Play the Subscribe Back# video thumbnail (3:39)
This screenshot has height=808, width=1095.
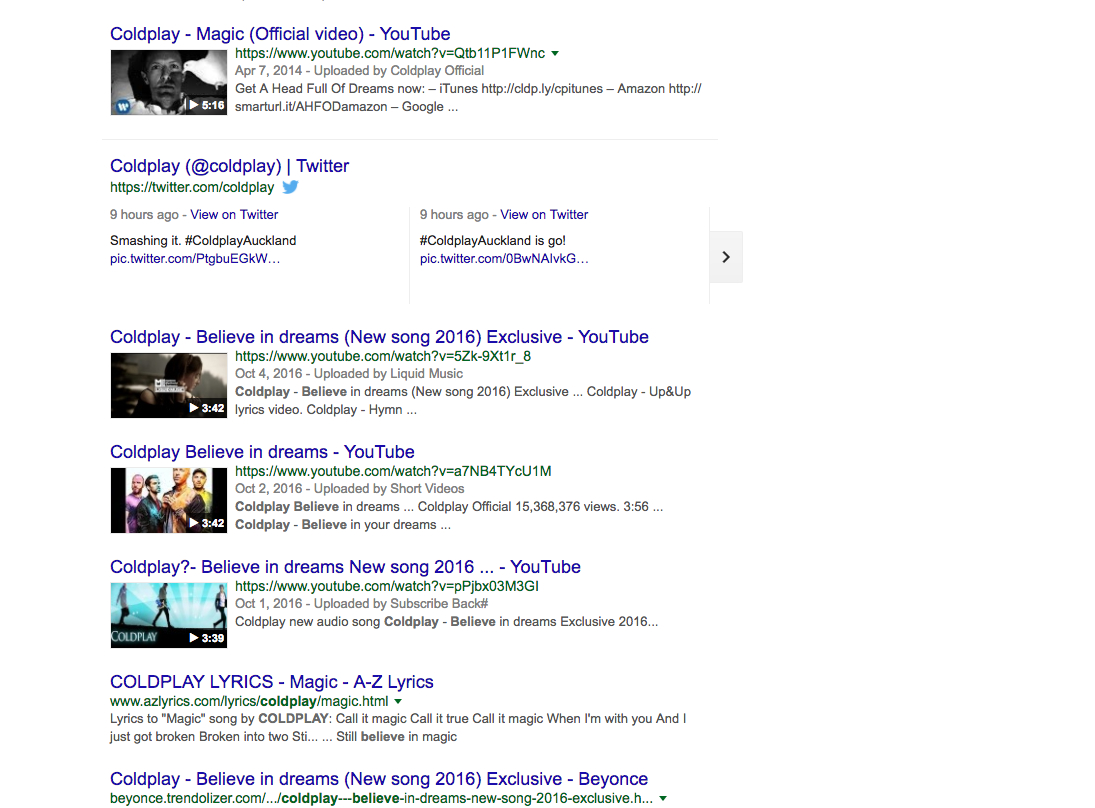[x=168, y=615]
